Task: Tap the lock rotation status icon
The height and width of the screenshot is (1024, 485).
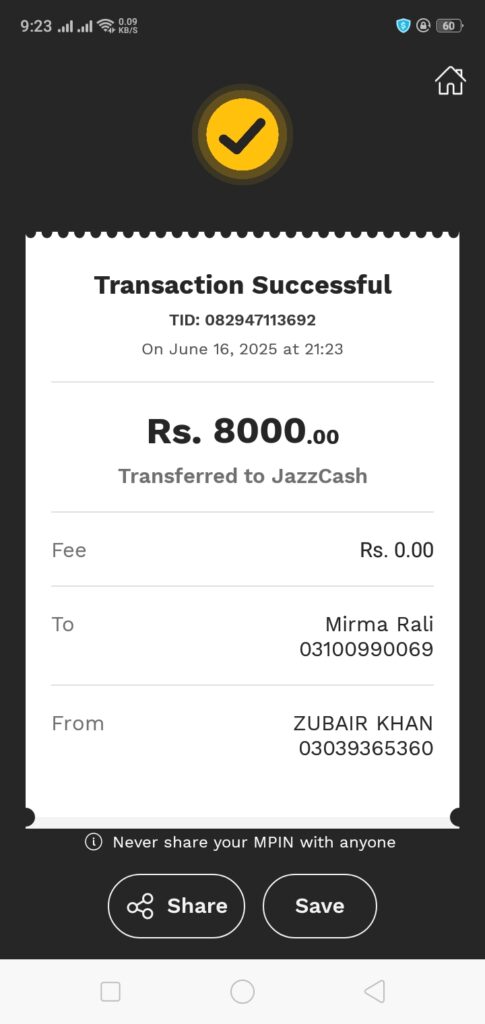Action: 423,26
